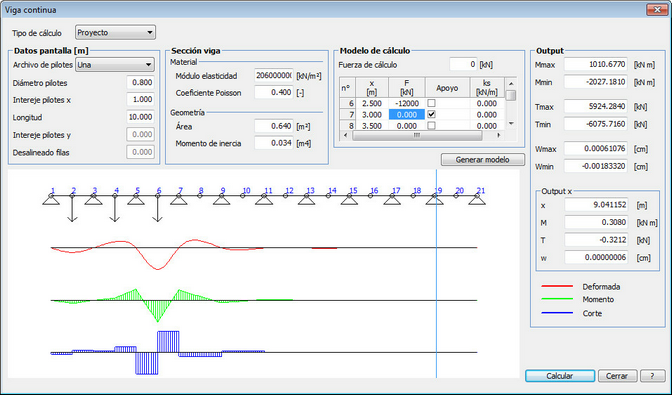
Task: Click the red Deformada legend line
Action: tap(557, 286)
